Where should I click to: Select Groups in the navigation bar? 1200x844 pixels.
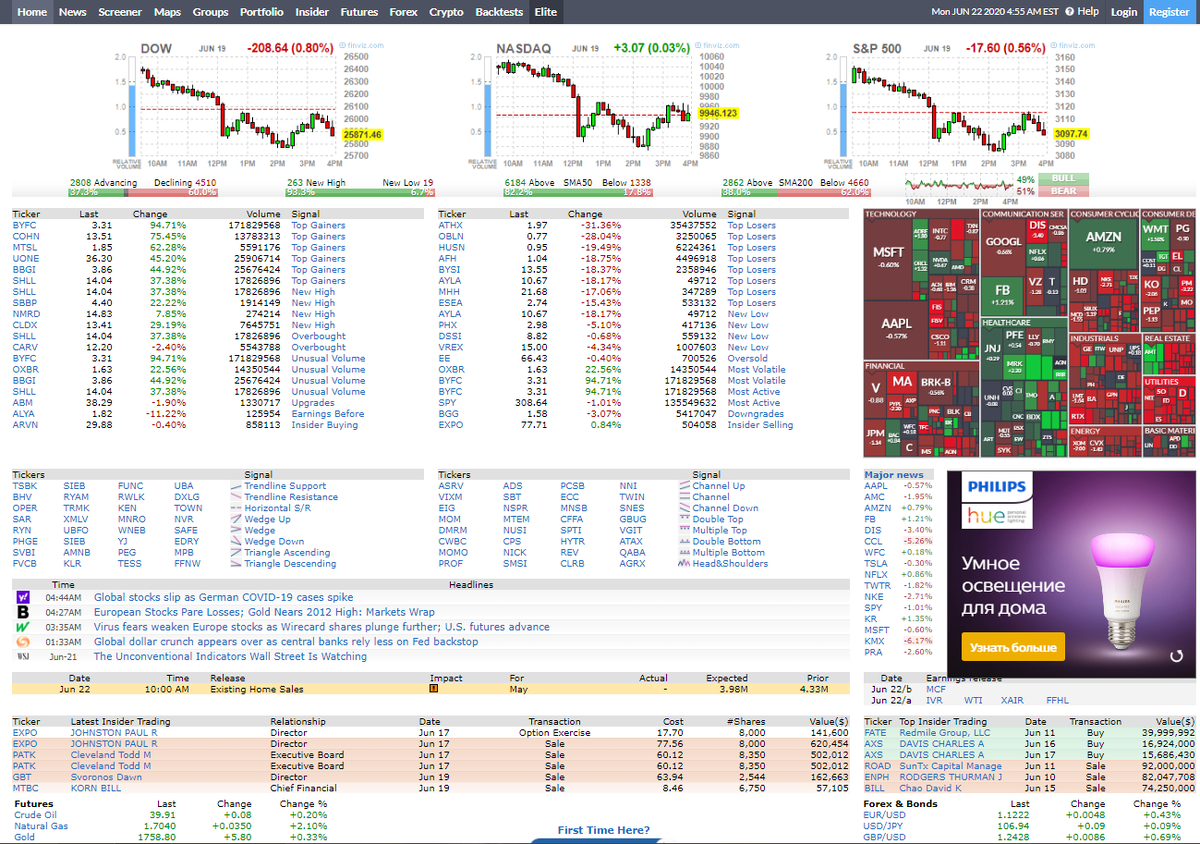(210, 12)
